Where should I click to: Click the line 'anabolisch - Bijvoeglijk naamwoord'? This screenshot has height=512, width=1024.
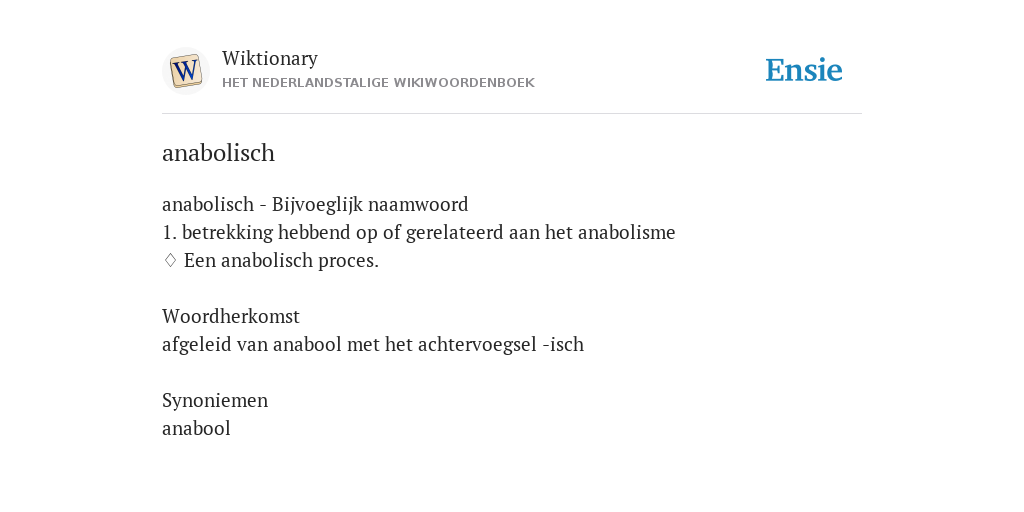315,204
